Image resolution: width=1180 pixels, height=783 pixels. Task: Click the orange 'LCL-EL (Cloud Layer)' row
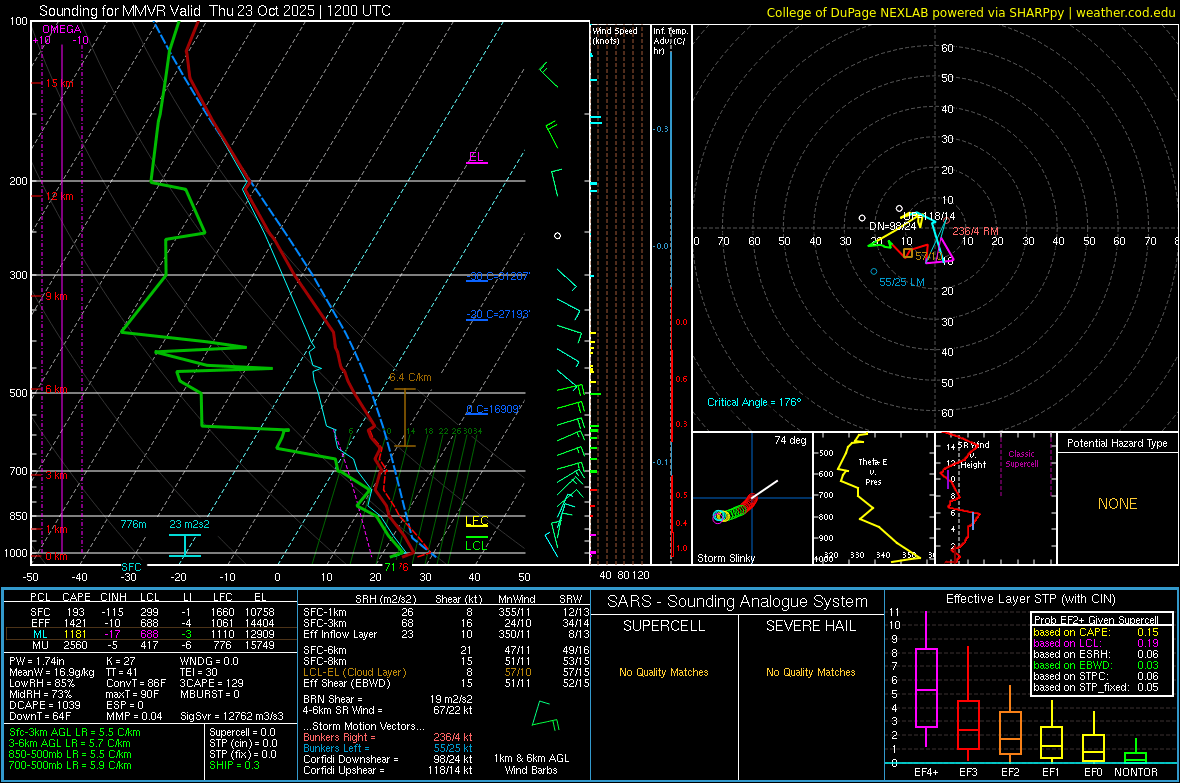click(x=446, y=672)
